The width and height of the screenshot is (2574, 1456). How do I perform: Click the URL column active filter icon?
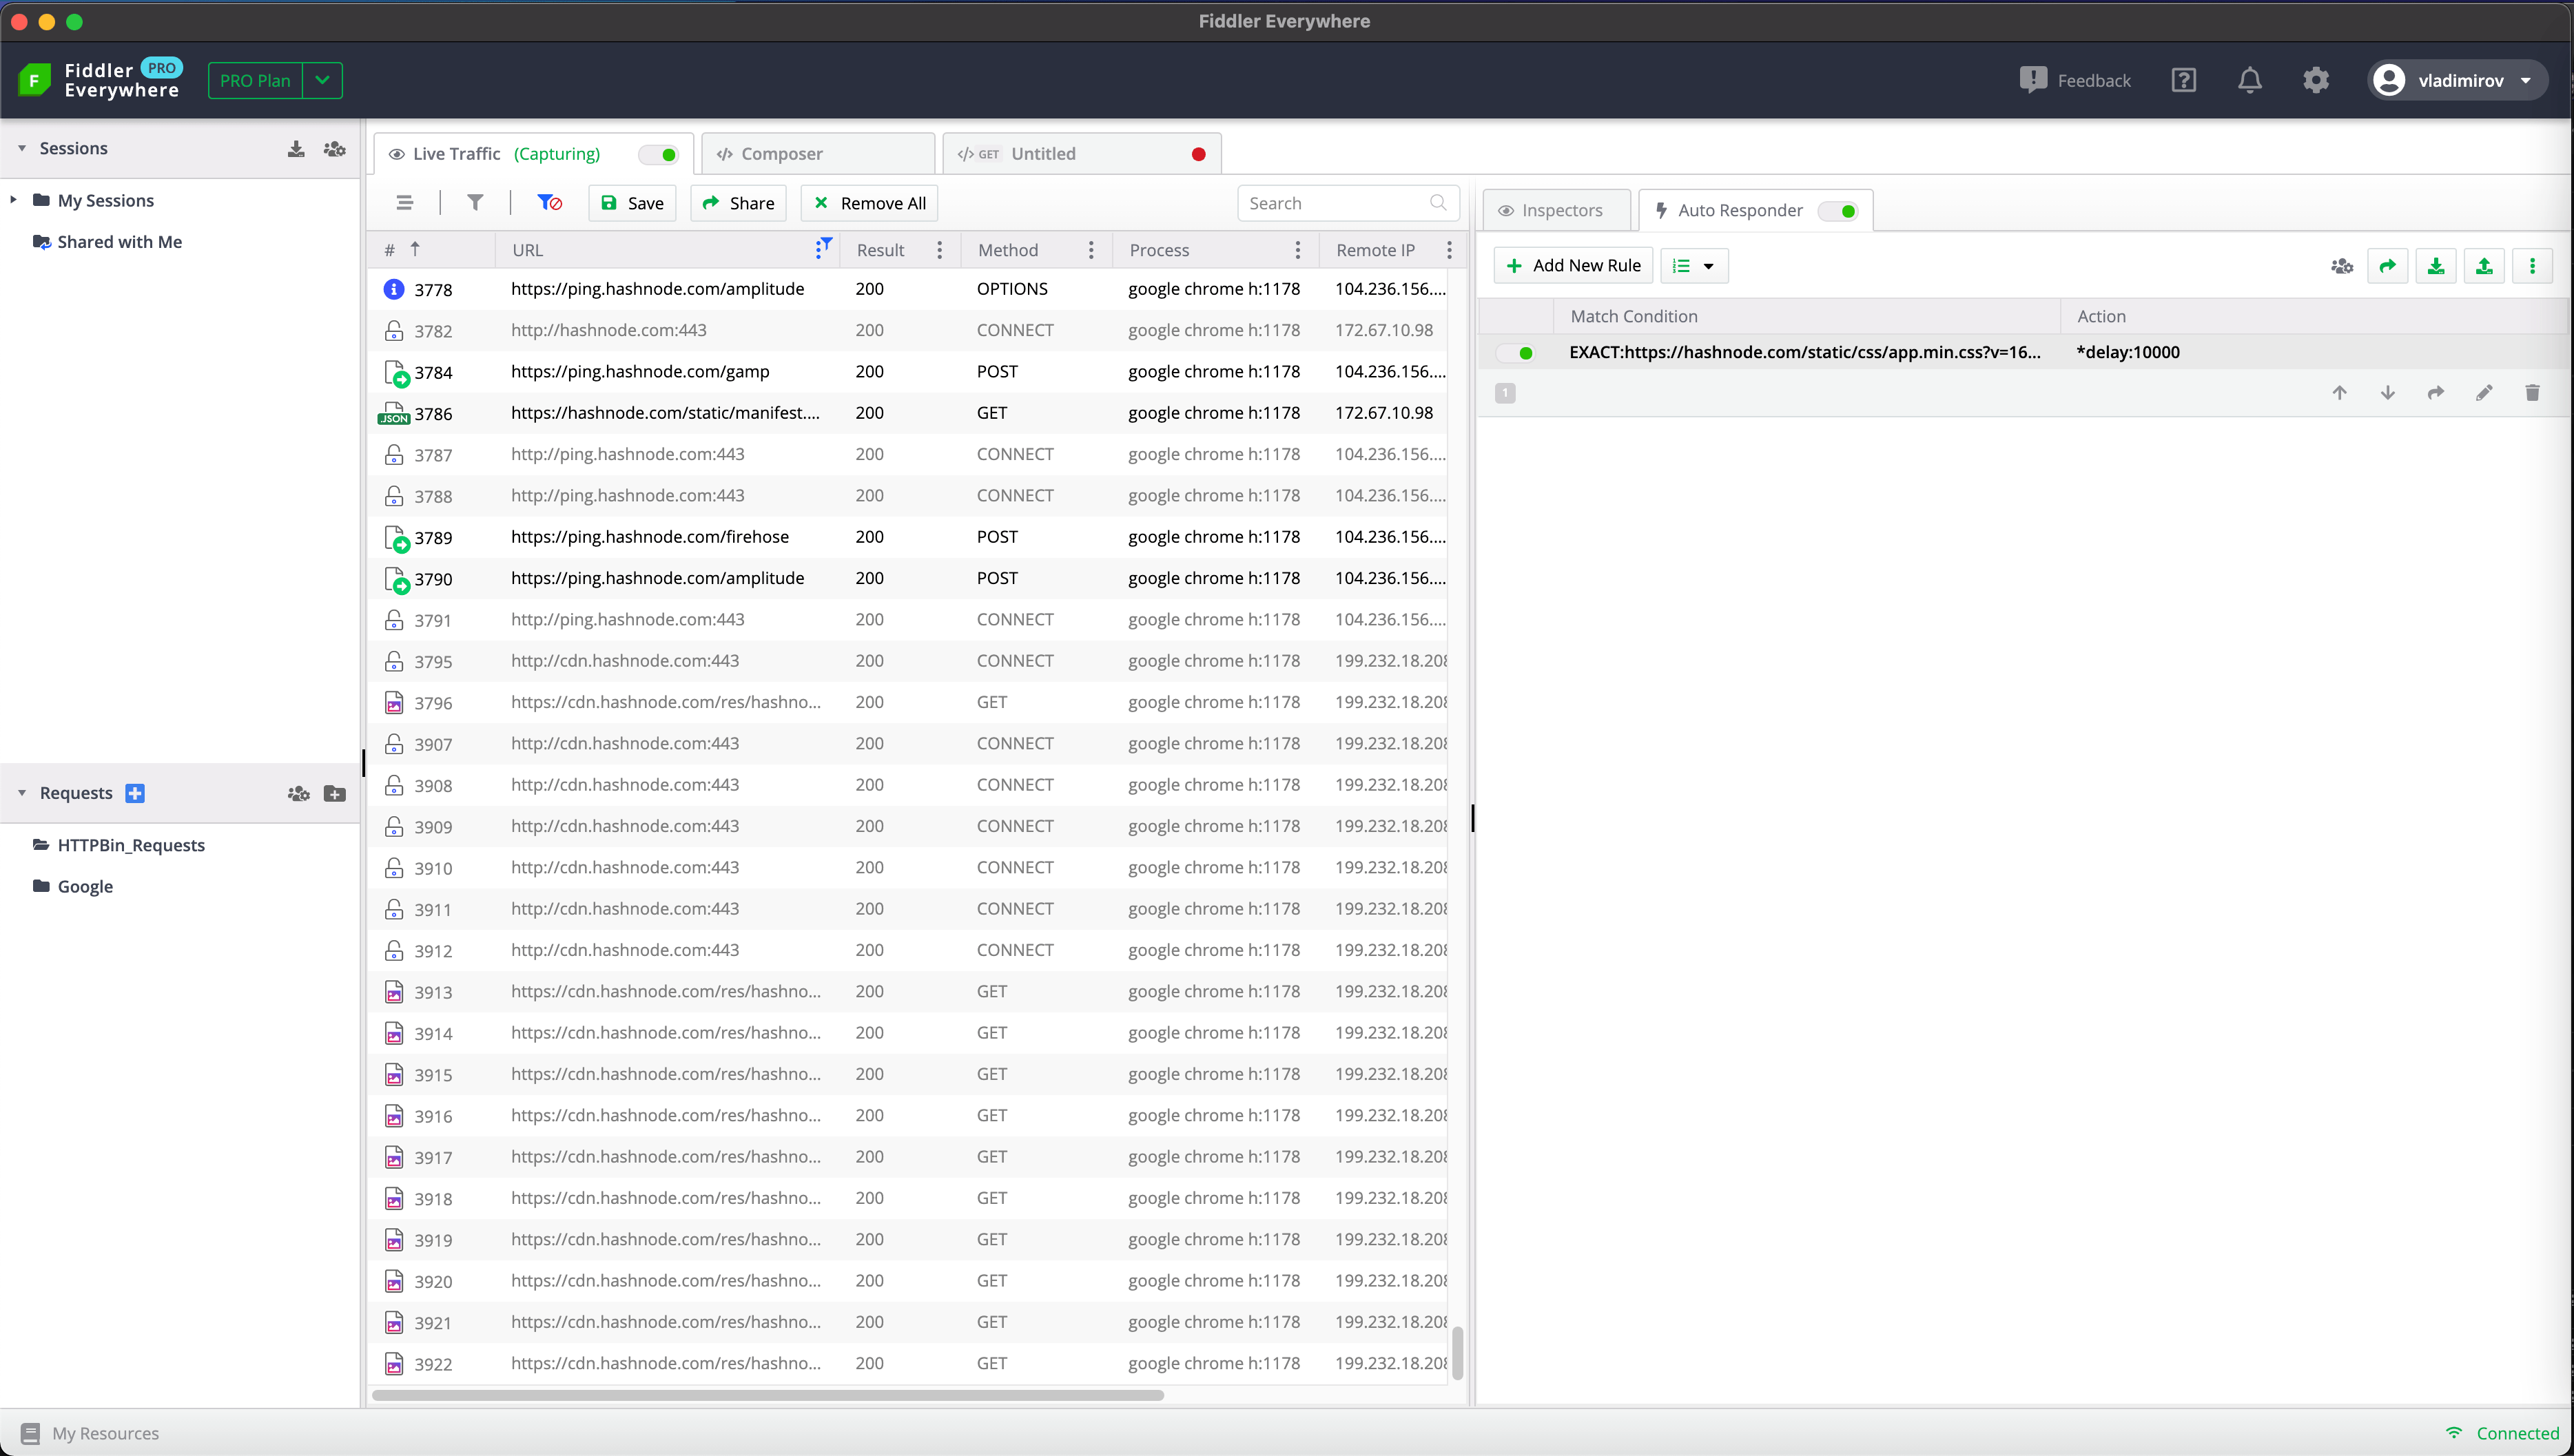point(823,248)
